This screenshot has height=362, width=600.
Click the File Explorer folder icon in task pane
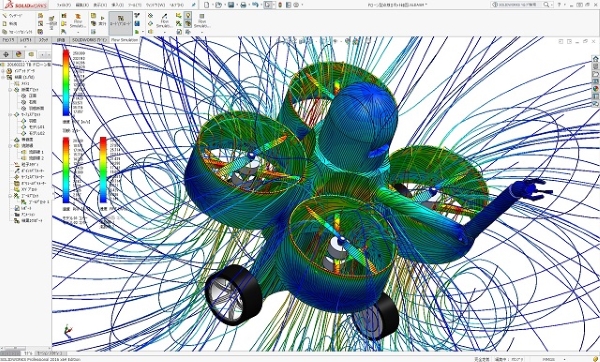(x=595, y=73)
